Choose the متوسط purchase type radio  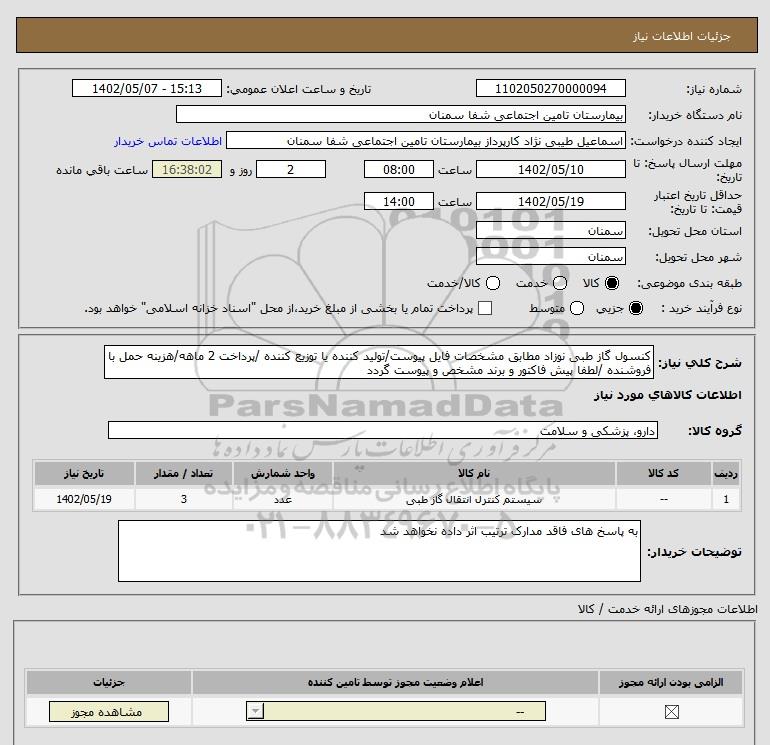tap(577, 308)
